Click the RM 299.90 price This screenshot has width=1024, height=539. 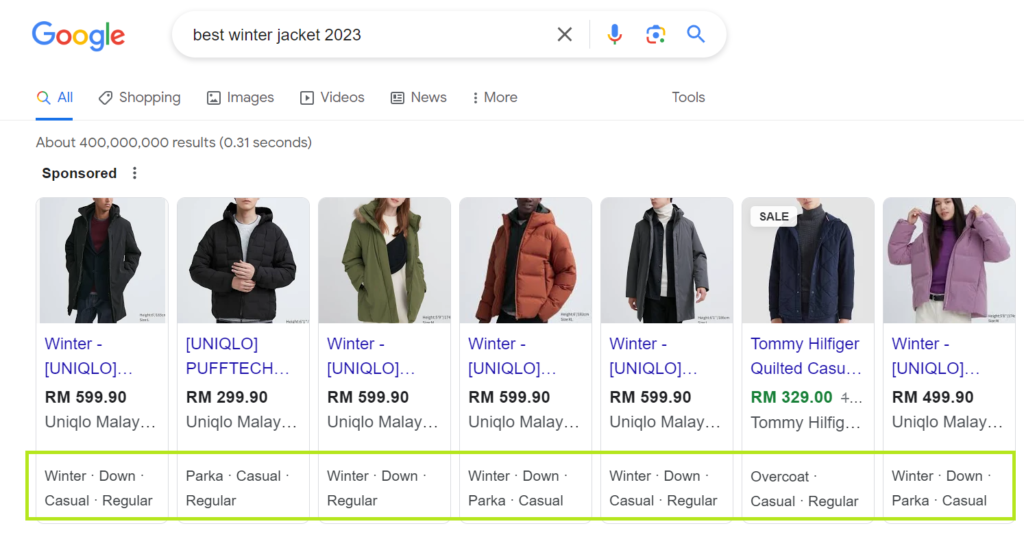tap(227, 397)
